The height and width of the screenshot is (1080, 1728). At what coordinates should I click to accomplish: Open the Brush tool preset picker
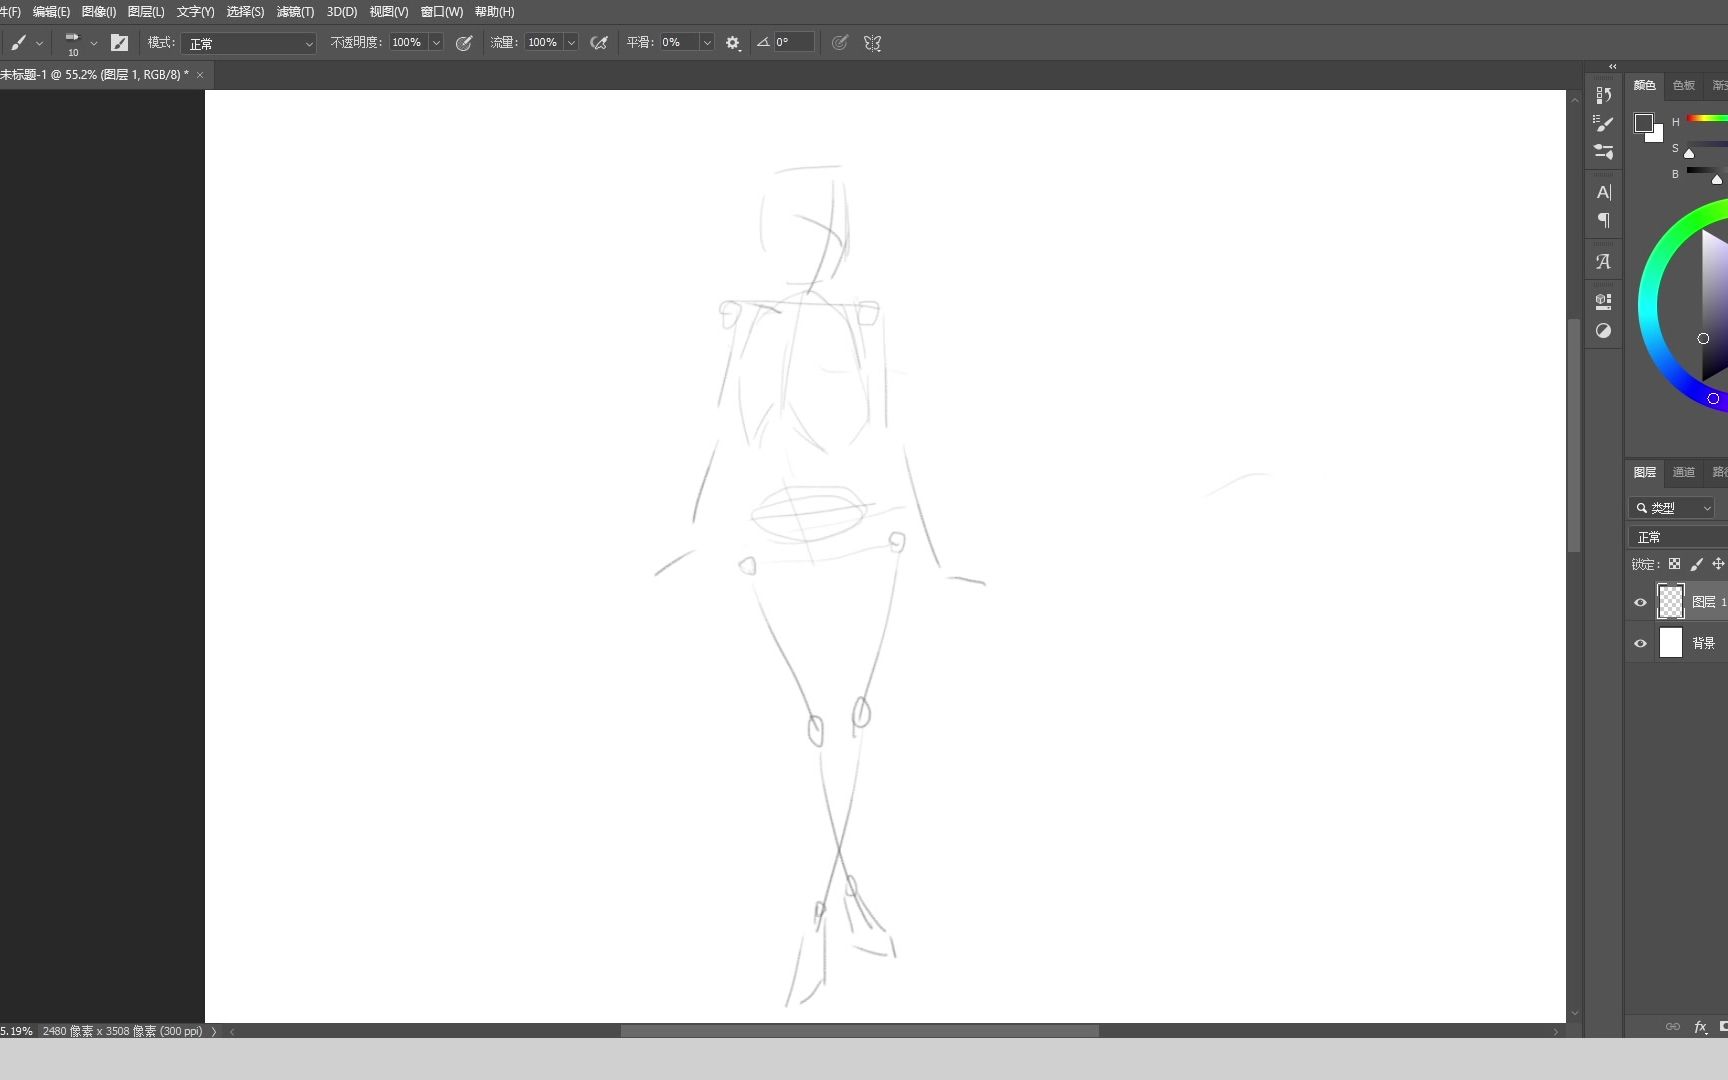coord(18,43)
